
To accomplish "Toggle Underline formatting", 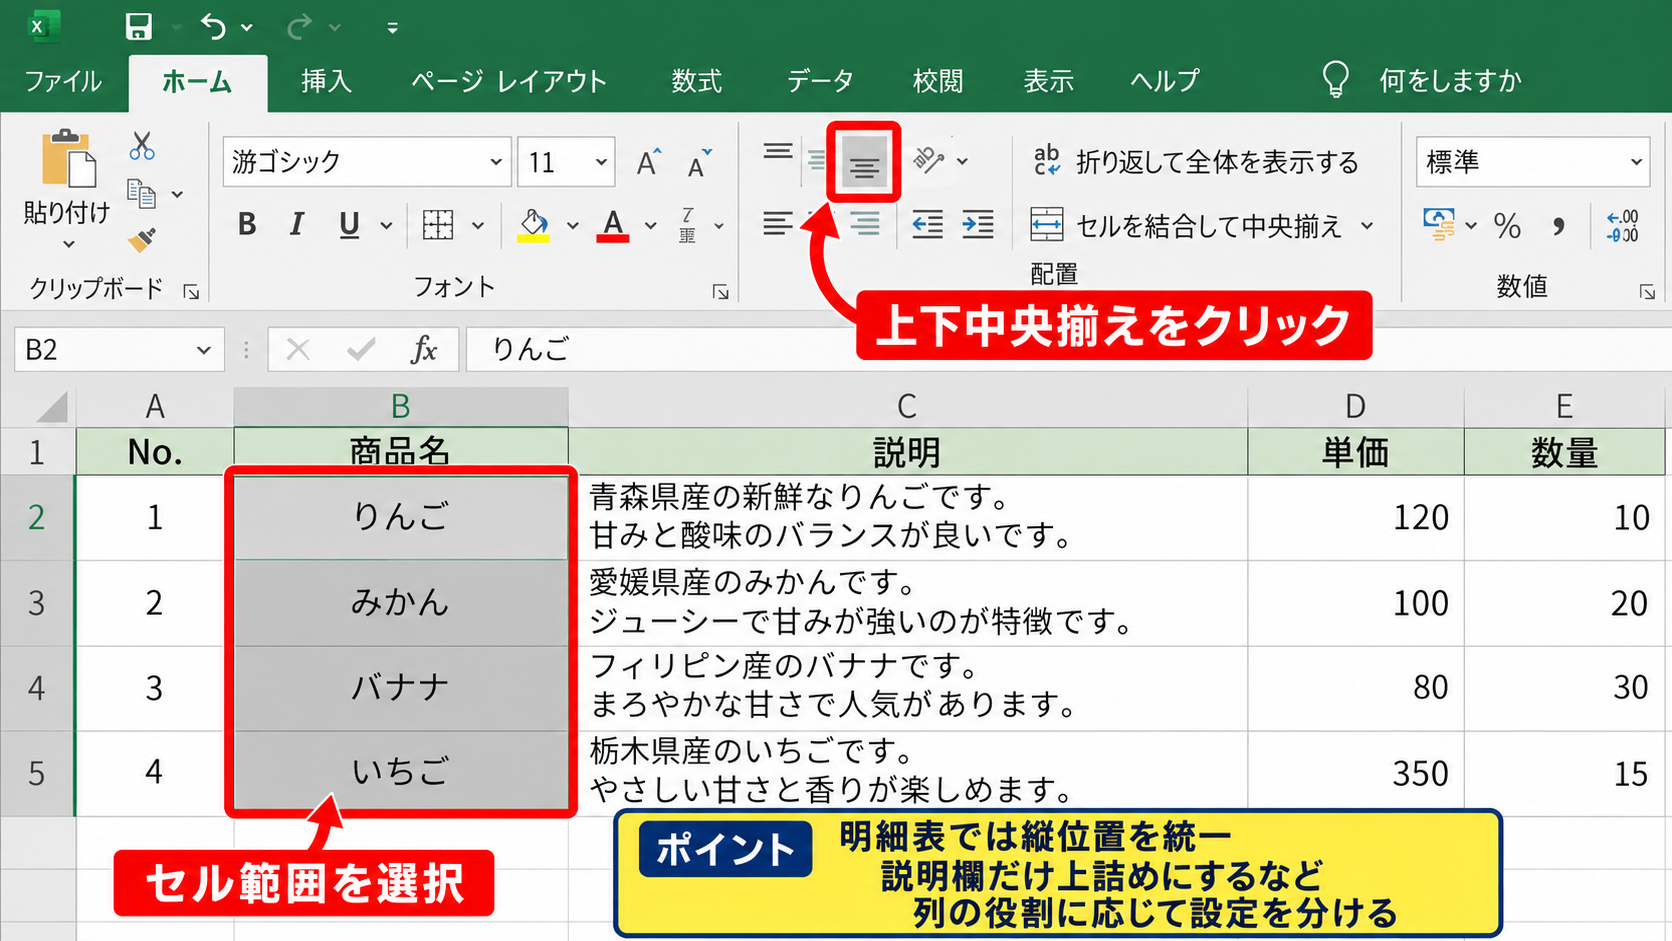I will (x=349, y=226).
